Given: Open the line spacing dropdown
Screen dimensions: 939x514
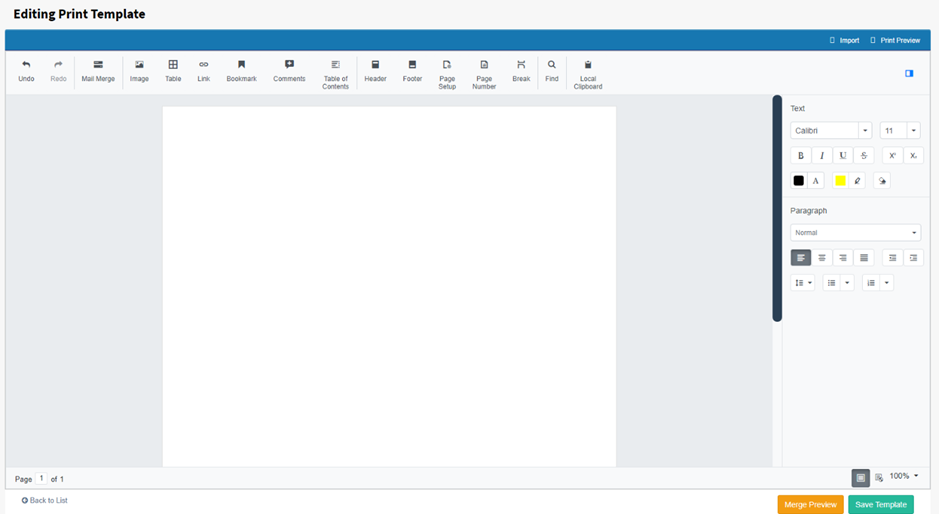Looking at the screenshot, I should pyautogui.click(x=803, y=283).
